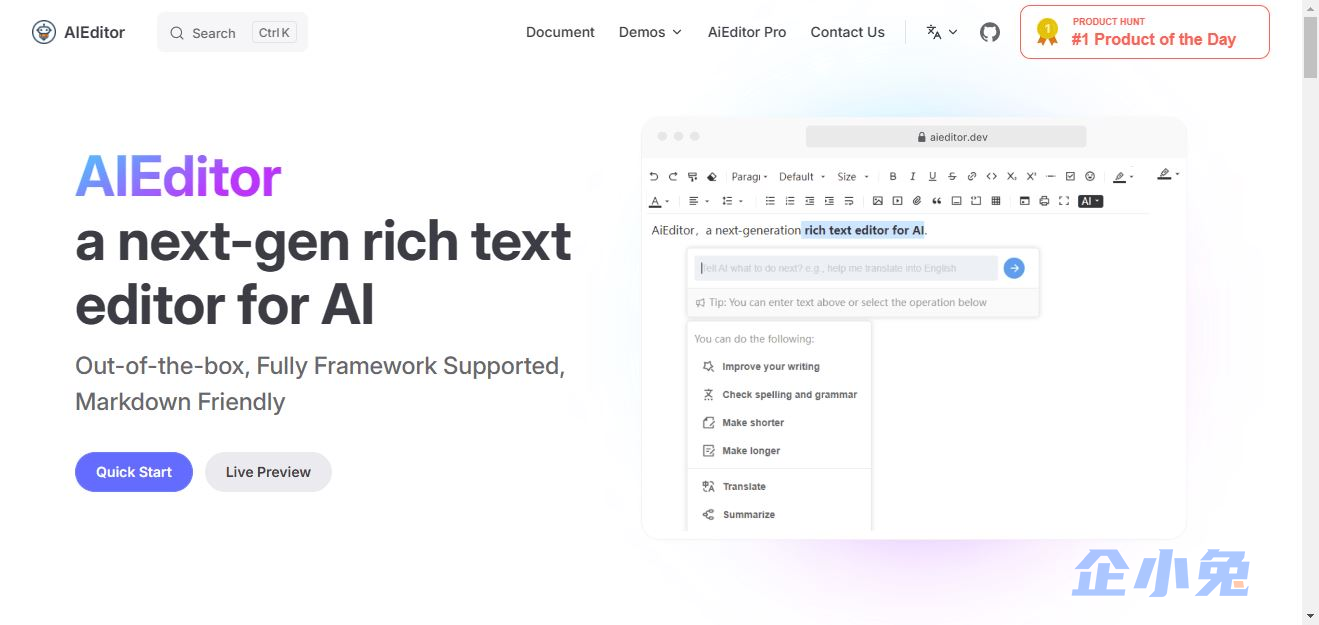Click the highlighted text rich text editor for AI
Screen dimensions: 1319x625
(864, 230)
